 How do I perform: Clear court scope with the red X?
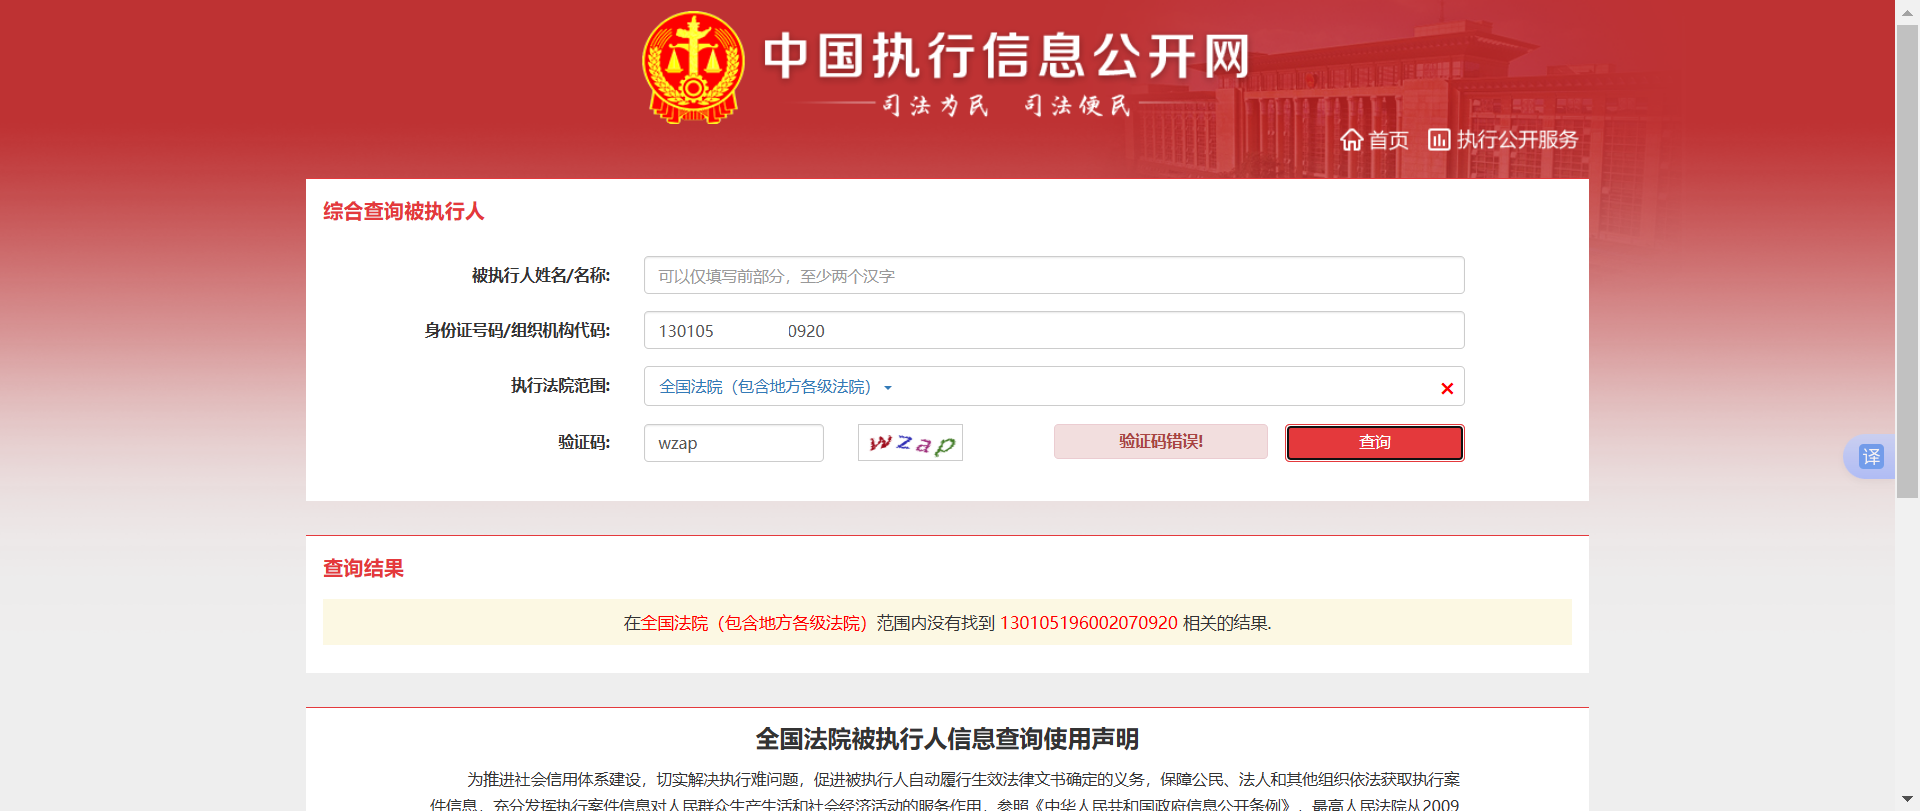click(1446, 389)
